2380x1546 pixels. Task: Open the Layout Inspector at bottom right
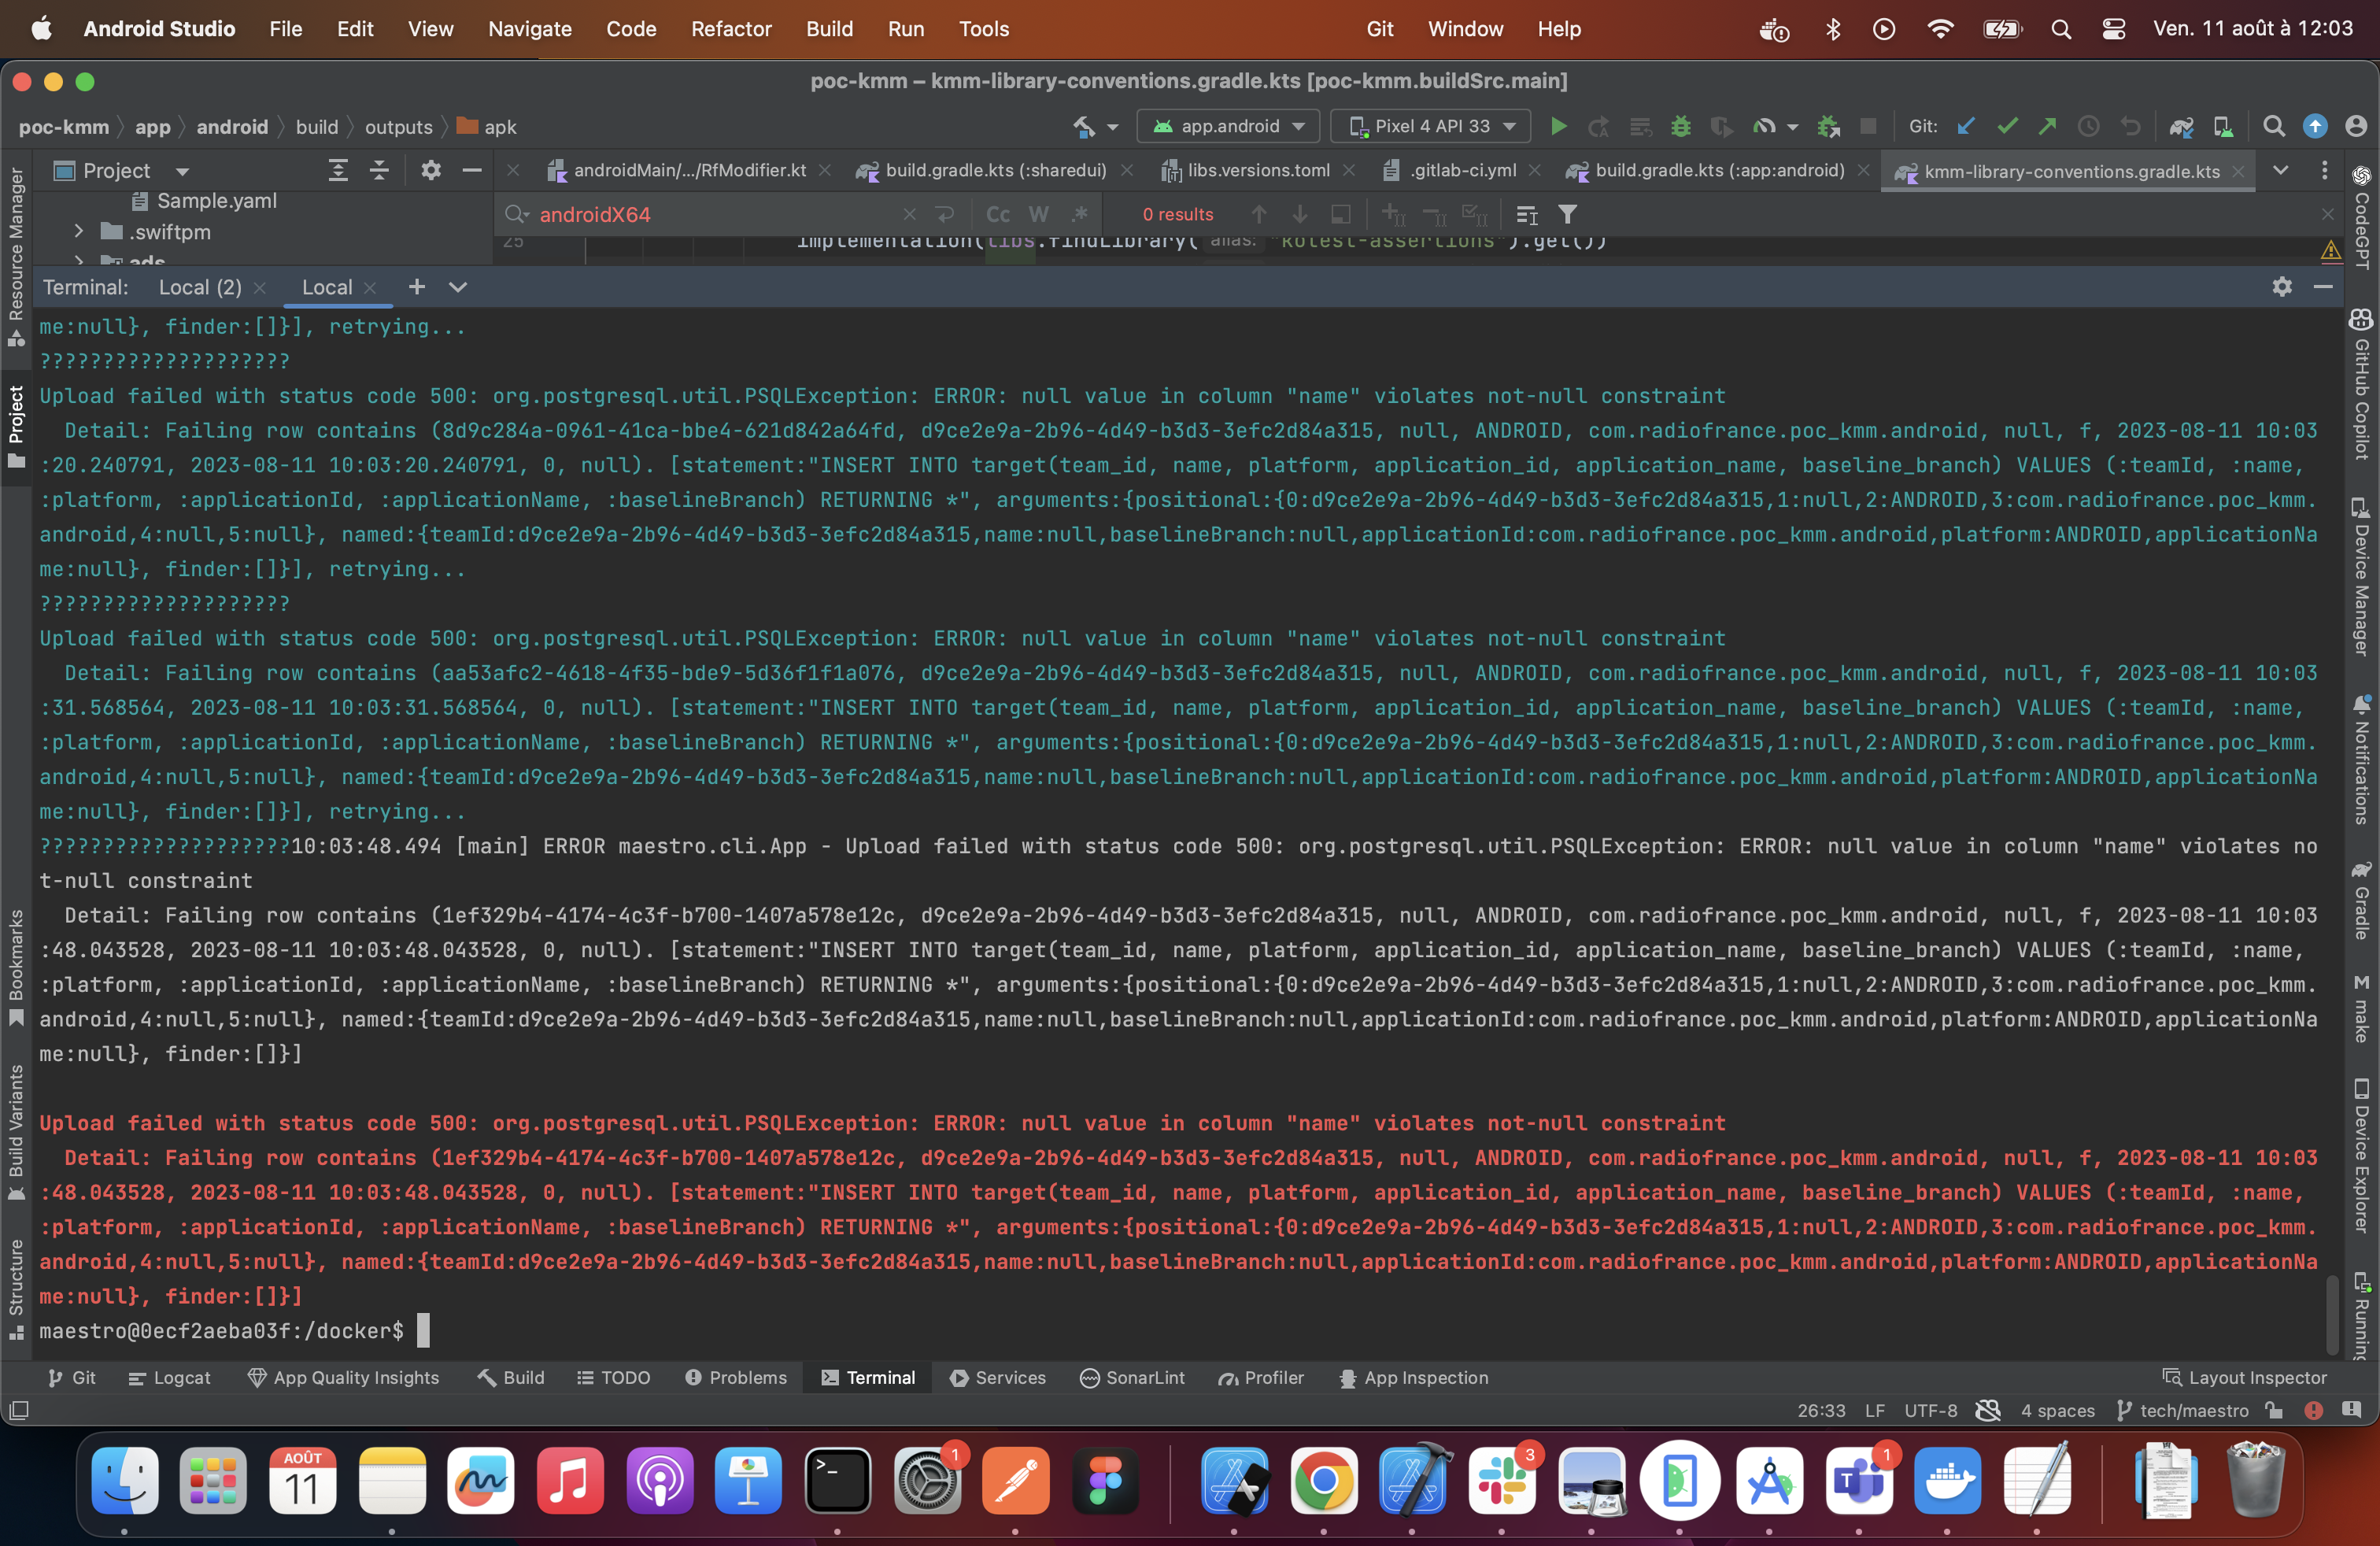pyautogui.click(x=2245, y=1377)
